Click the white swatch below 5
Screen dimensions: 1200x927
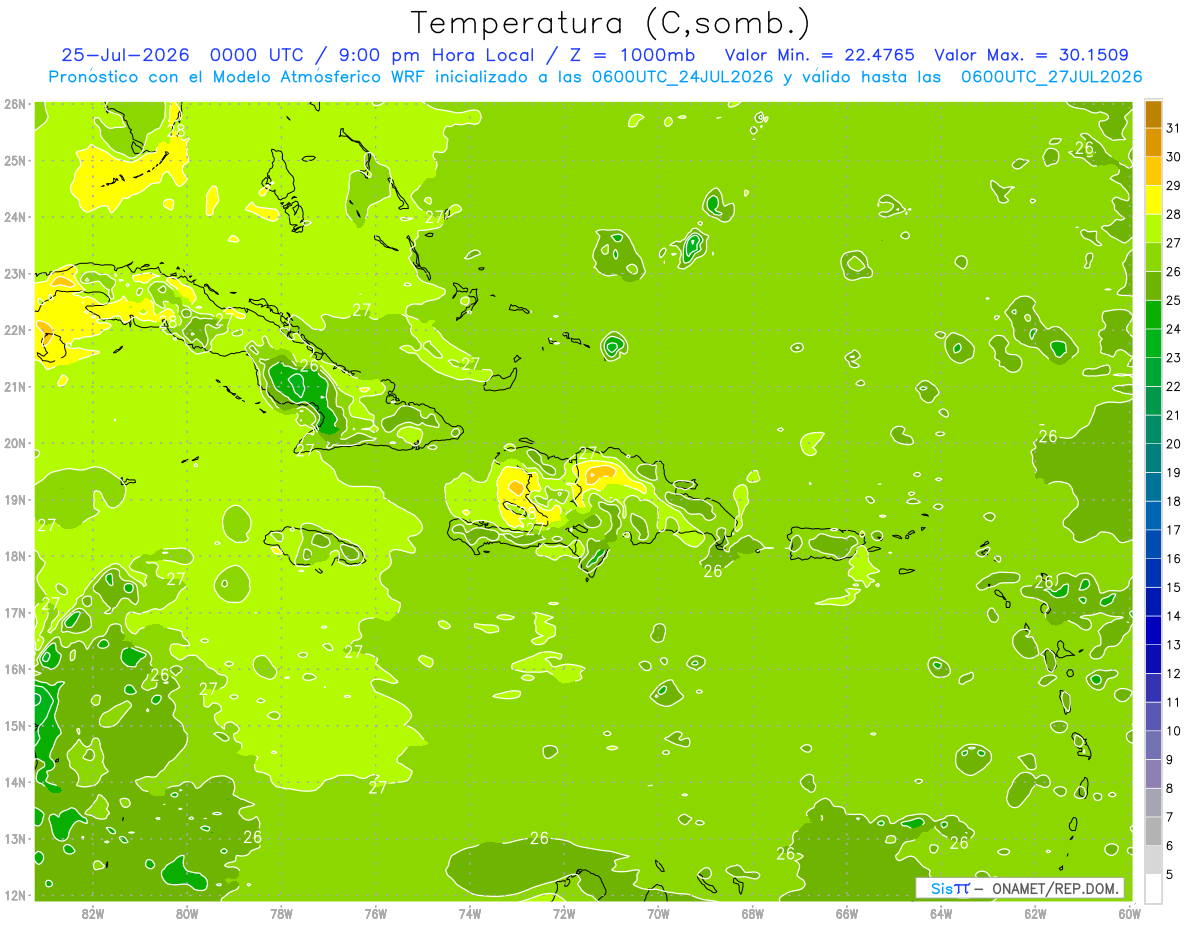1153,888
